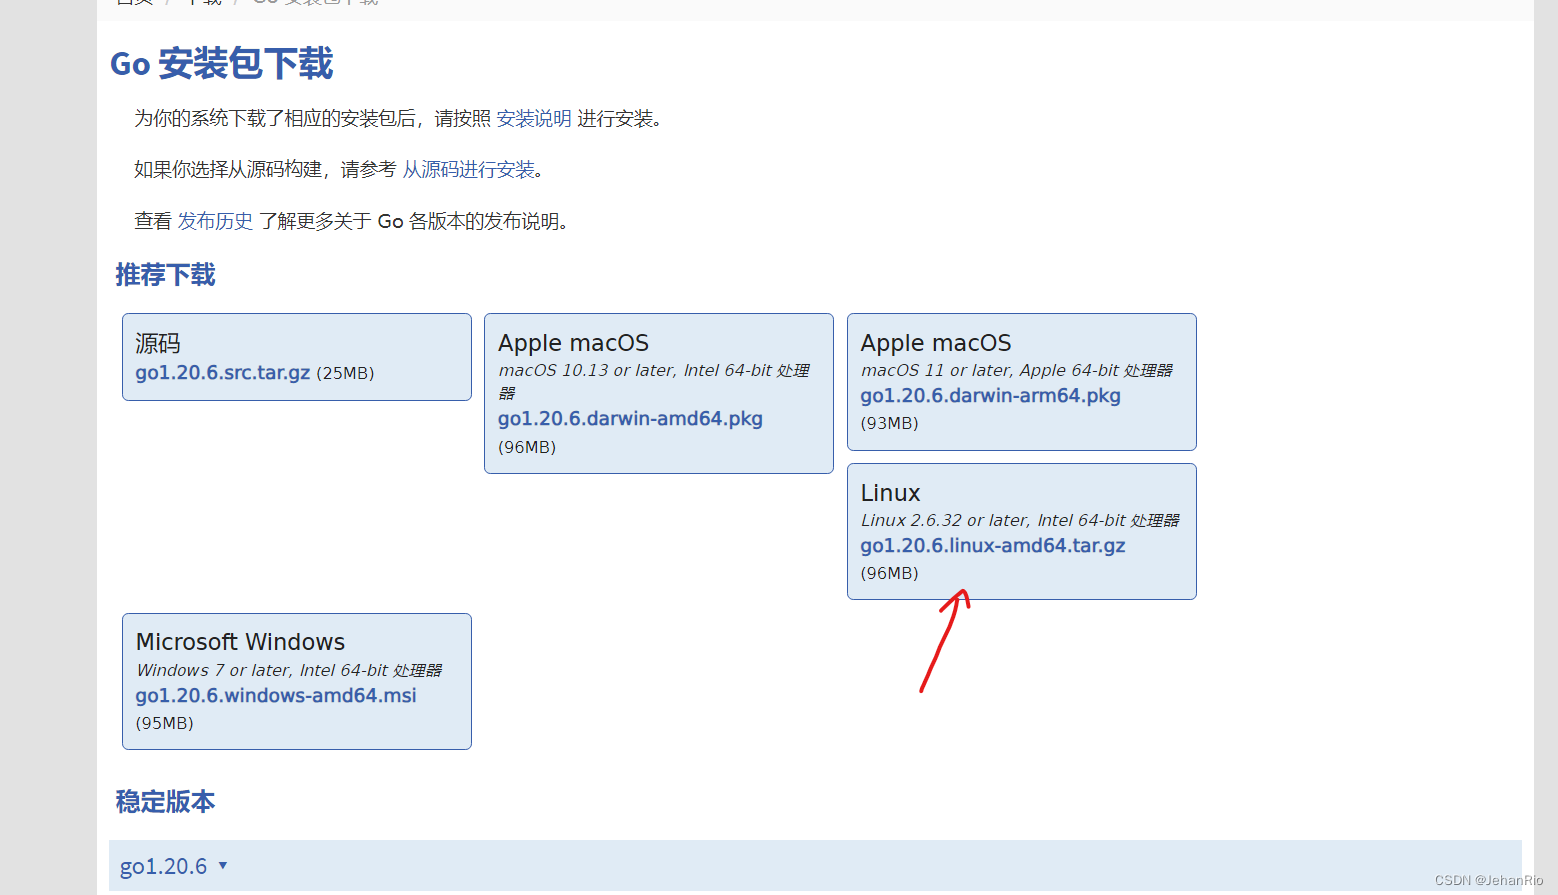Click the 稳定版本 section heading
1558x895 pixels.
[165, 802]
